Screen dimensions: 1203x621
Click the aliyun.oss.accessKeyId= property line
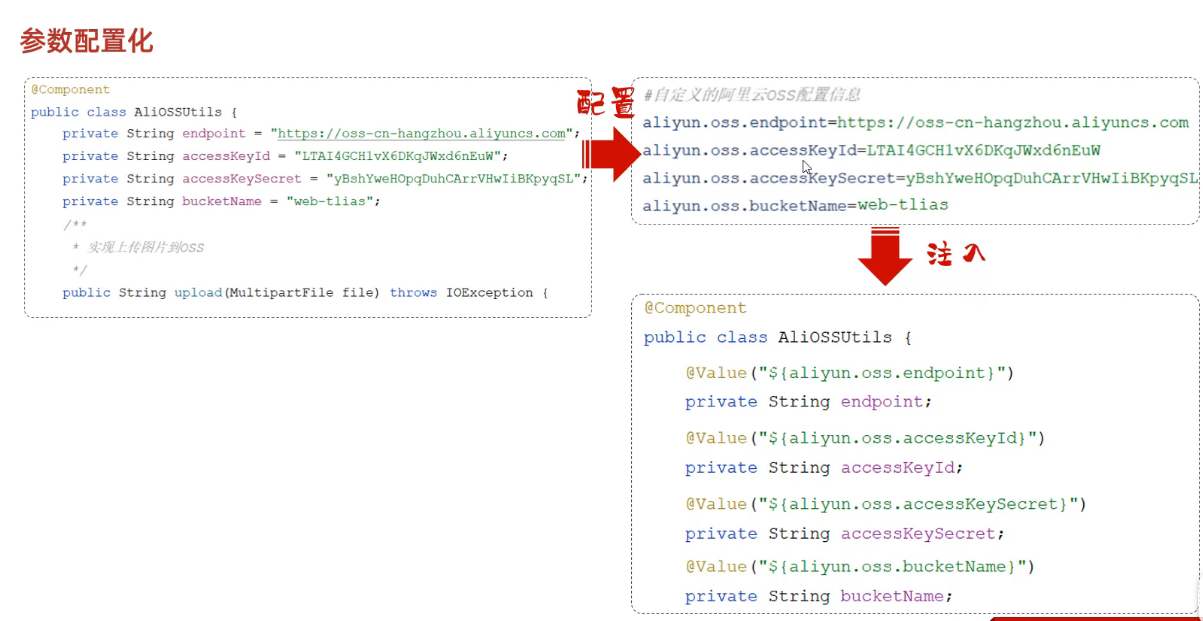coord(871,151)
